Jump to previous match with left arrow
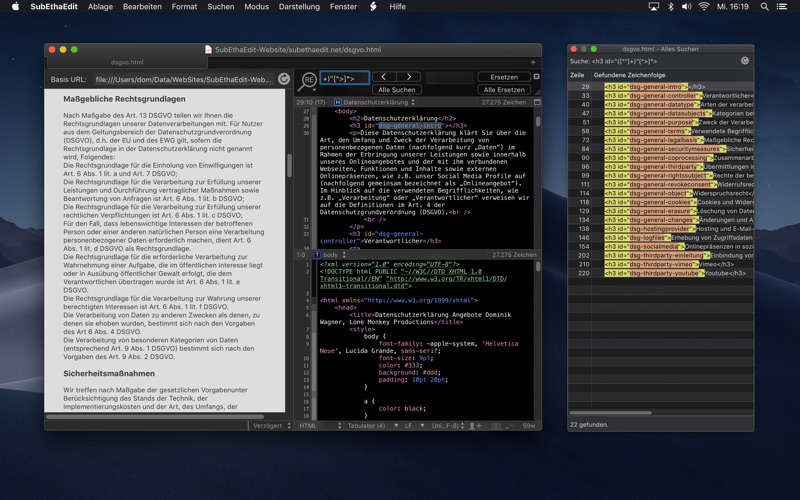This screenshot has height=500, width=800. tap(384, 77)
